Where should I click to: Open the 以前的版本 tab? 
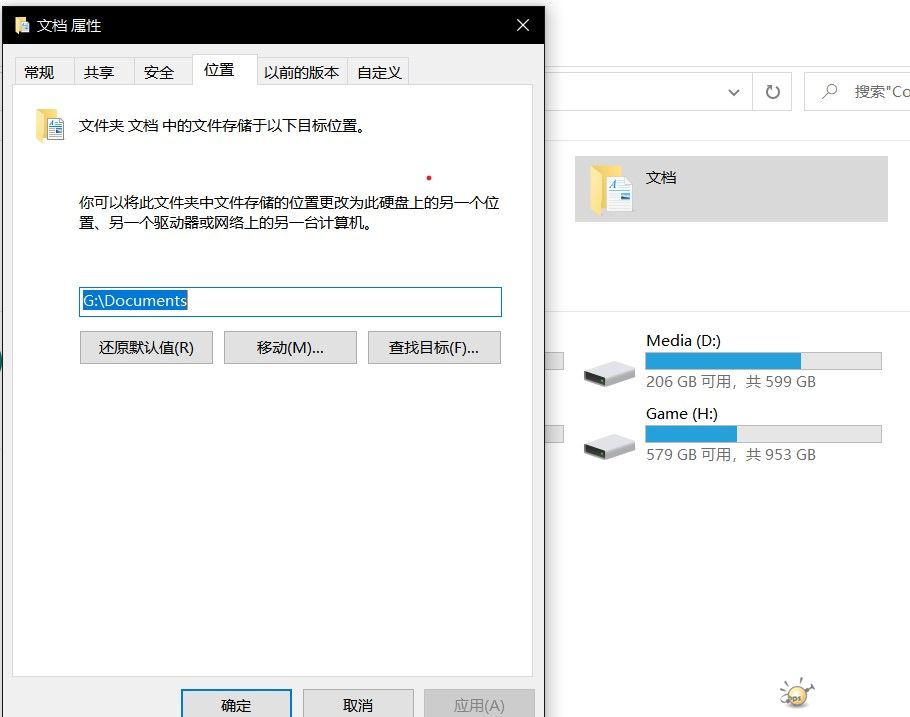coord(301,72)
